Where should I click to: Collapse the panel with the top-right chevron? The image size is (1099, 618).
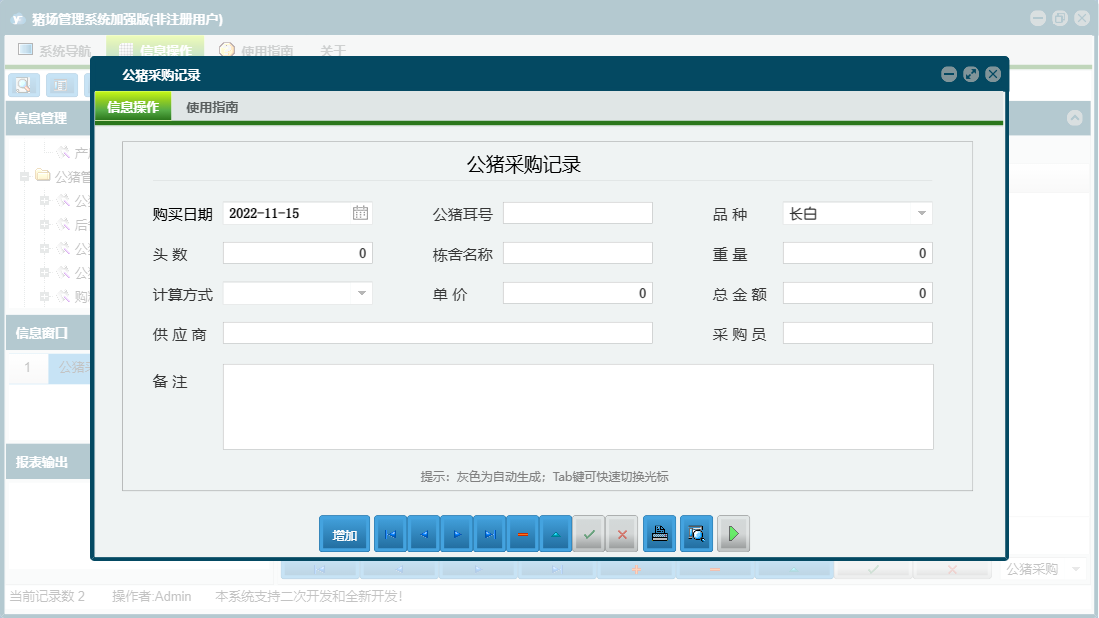point(1076,118)
